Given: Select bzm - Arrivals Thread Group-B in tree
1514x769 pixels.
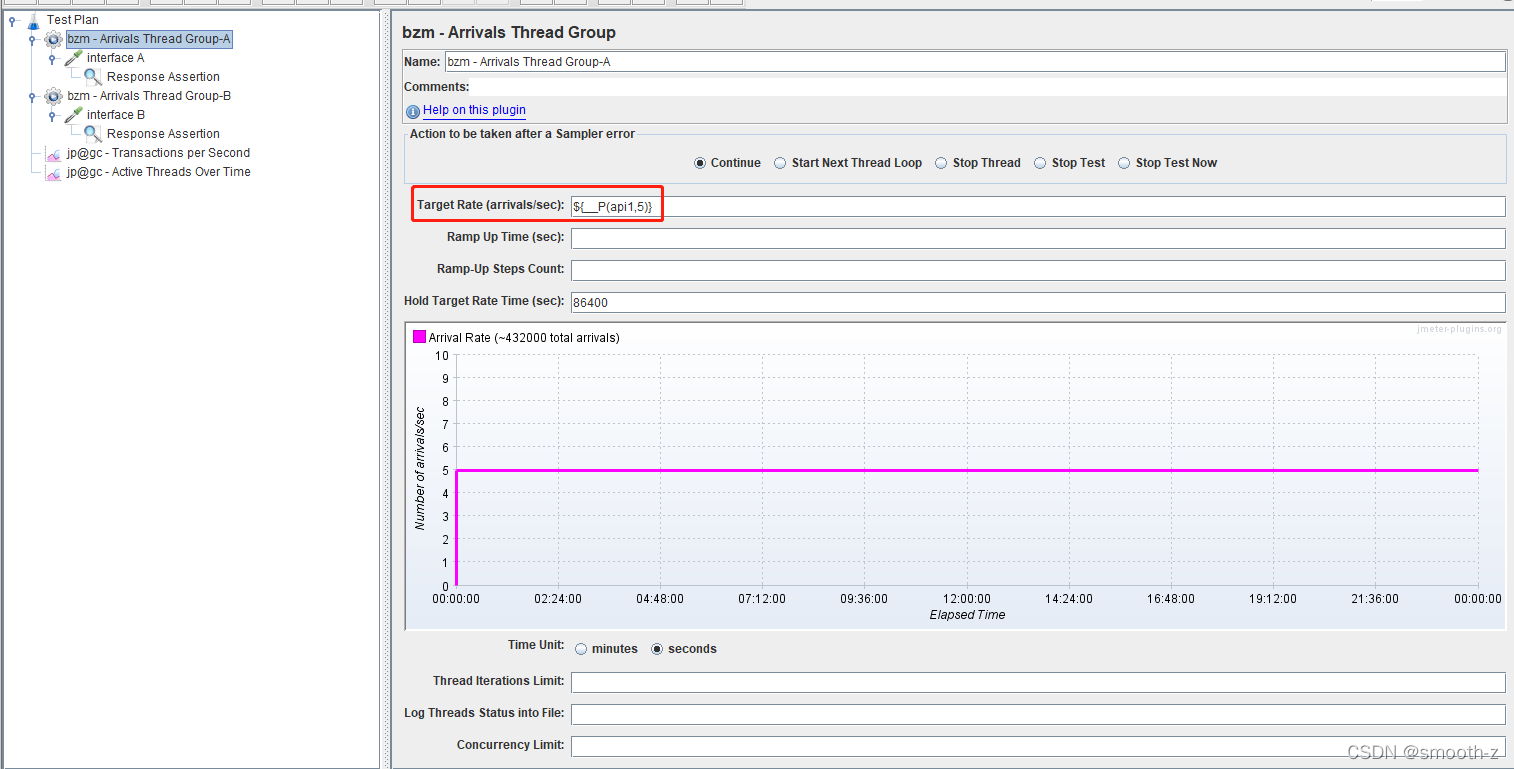Looking at the screenshot, I should point(149,96).
